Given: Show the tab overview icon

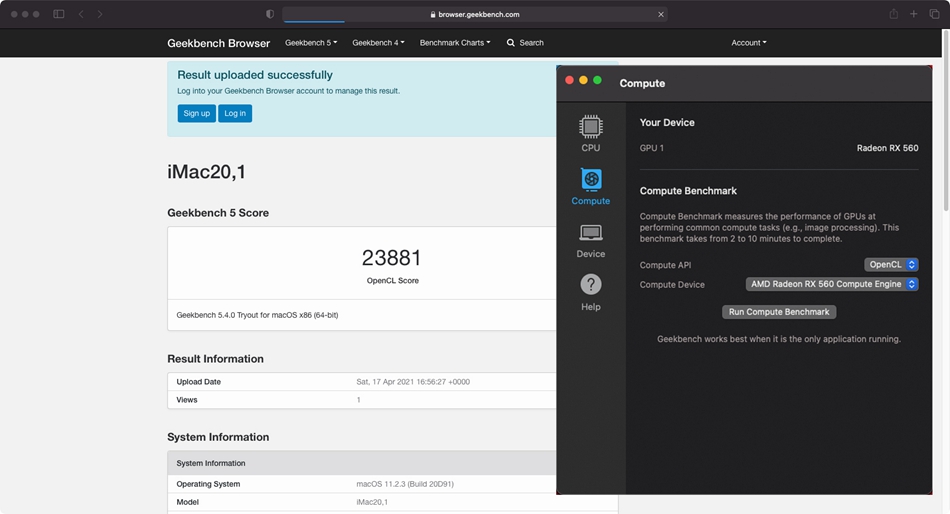Looking at the screenshot, I should click(x=934, y=14).
